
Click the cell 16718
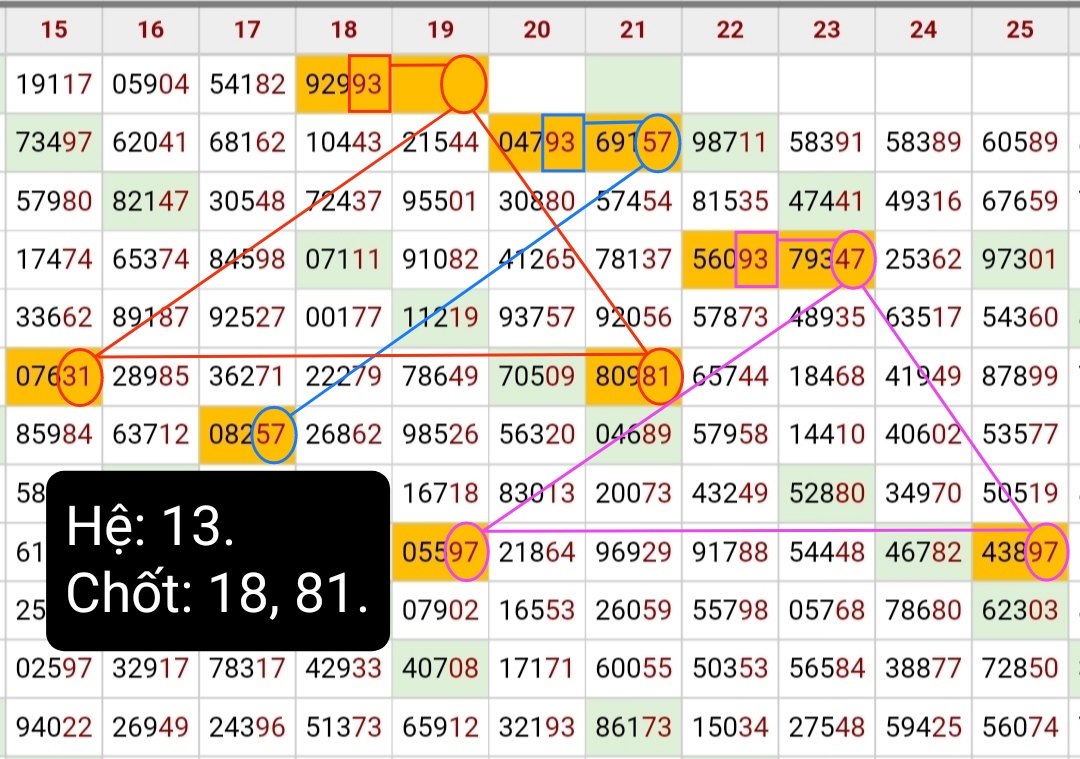click(440, 493)
